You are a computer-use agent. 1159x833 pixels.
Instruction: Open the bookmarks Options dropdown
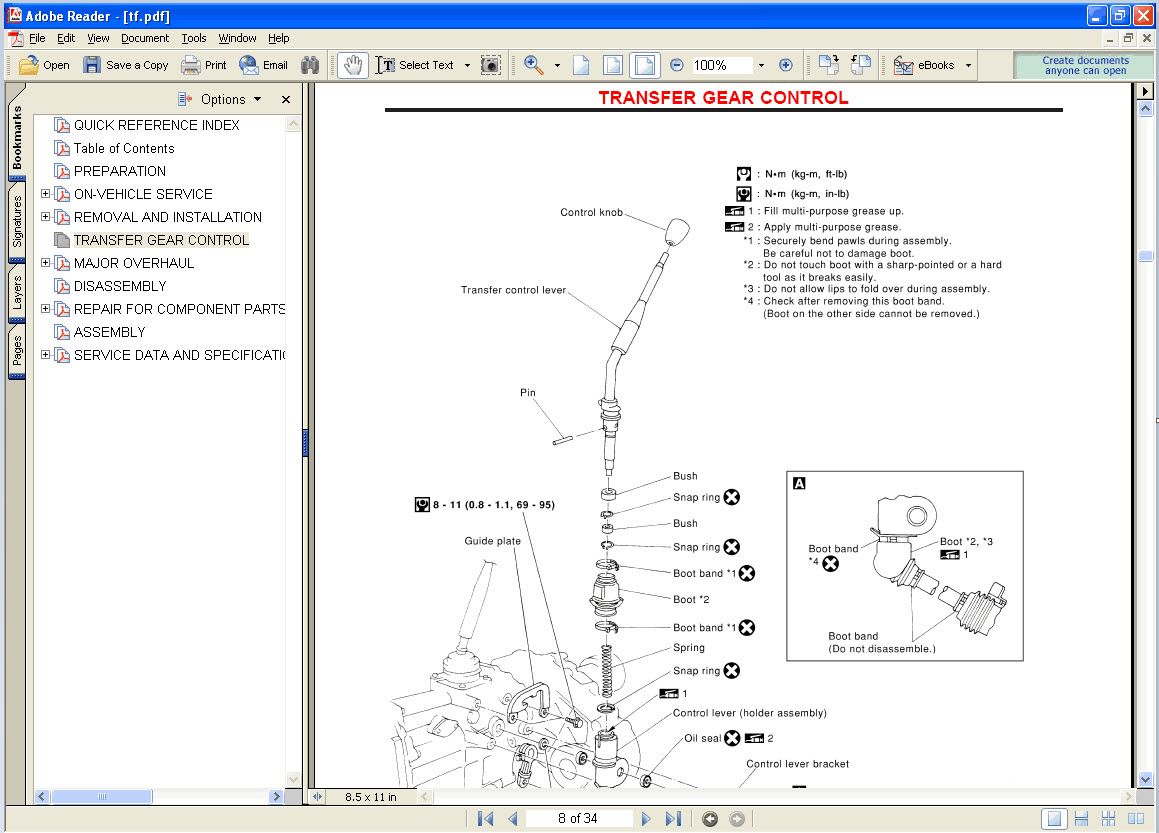point(220,99)
